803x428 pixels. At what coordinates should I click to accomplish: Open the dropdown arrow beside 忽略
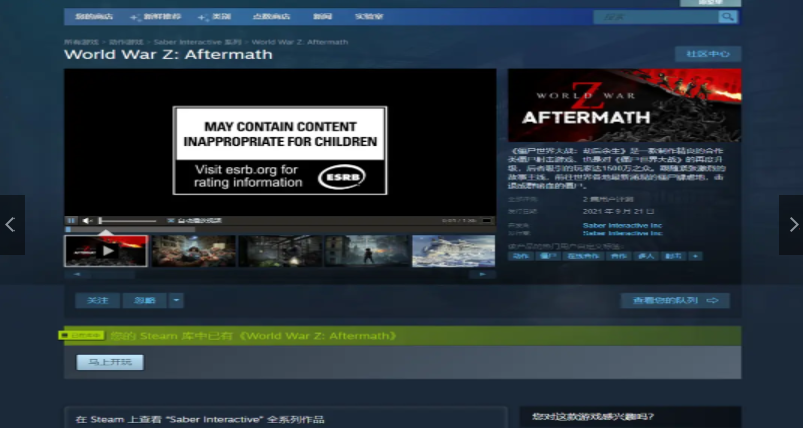[x=176, y=301]
